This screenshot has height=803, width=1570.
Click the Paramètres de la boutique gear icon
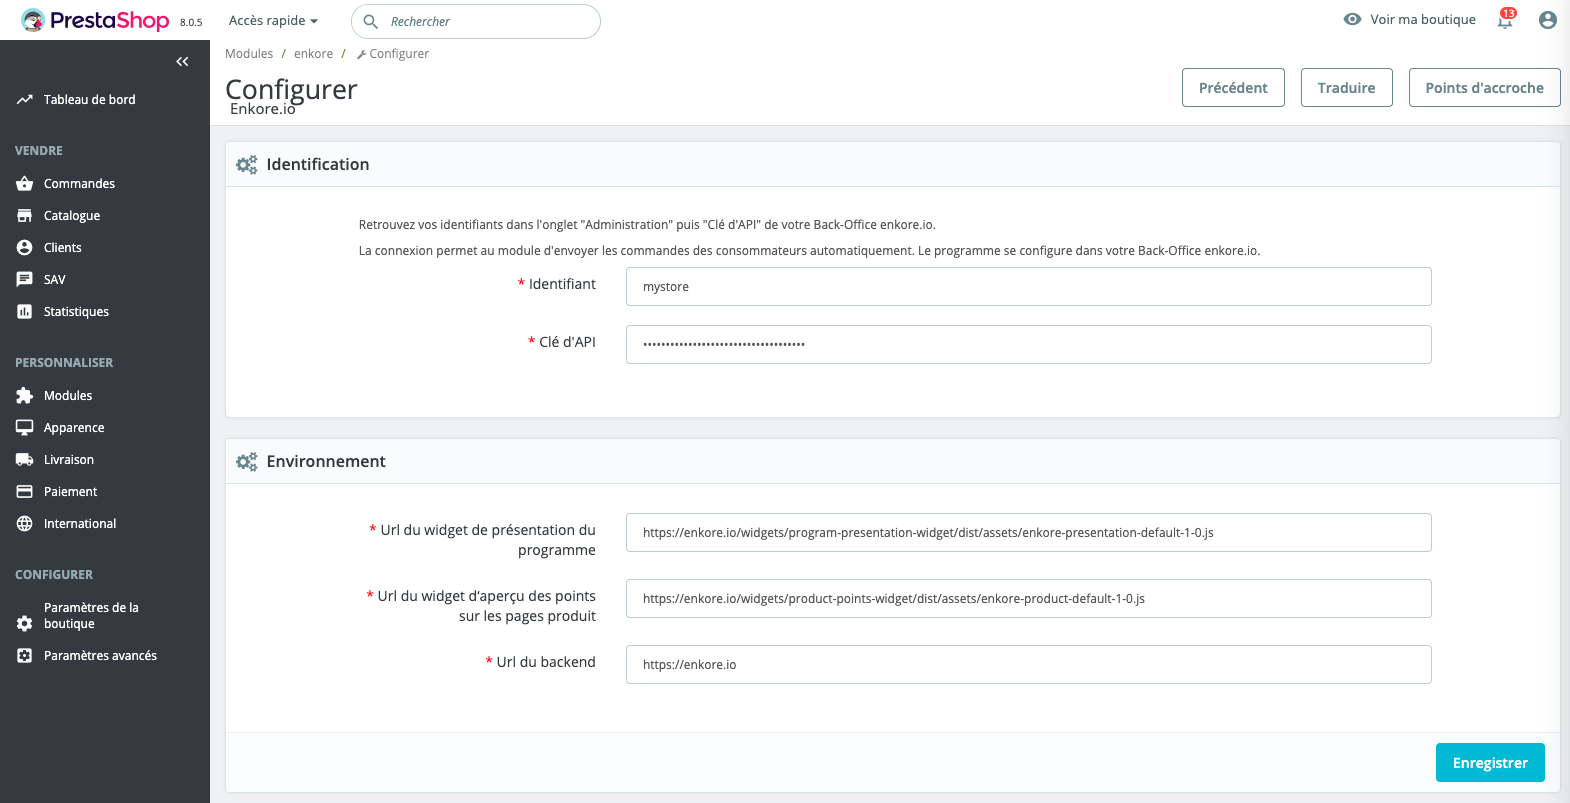point(25,624)
